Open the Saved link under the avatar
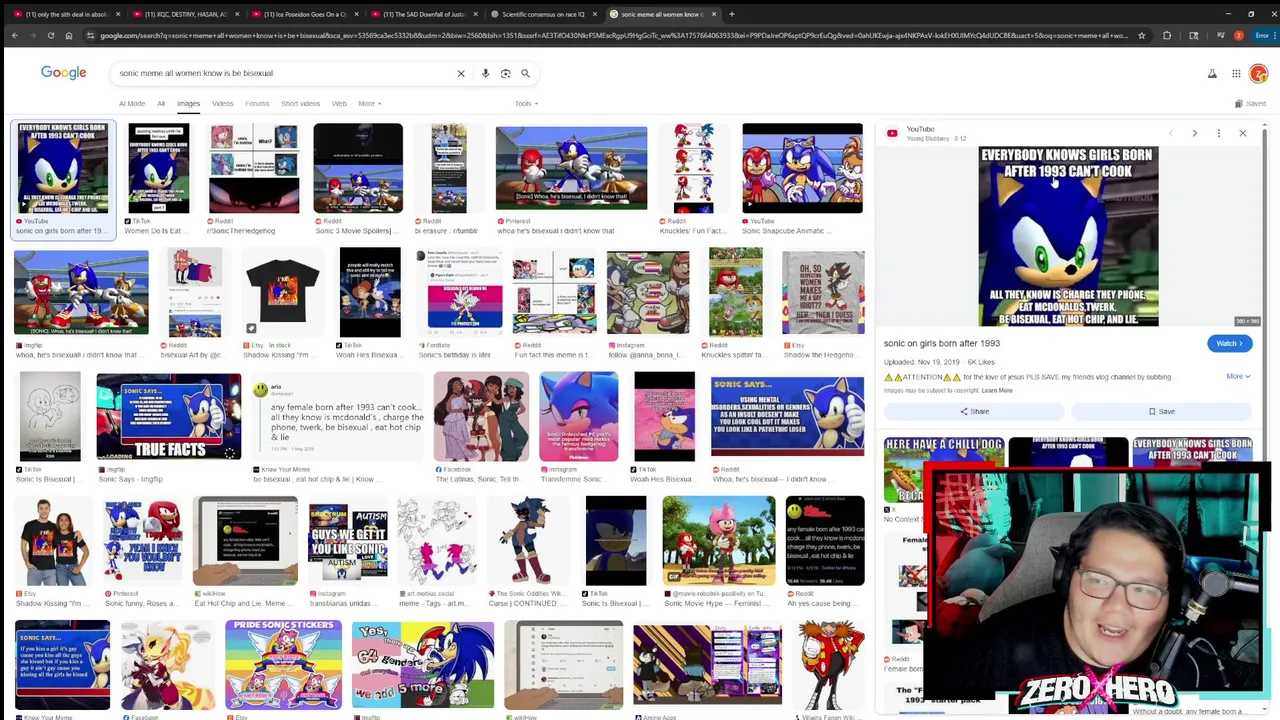 (1250, 103)
